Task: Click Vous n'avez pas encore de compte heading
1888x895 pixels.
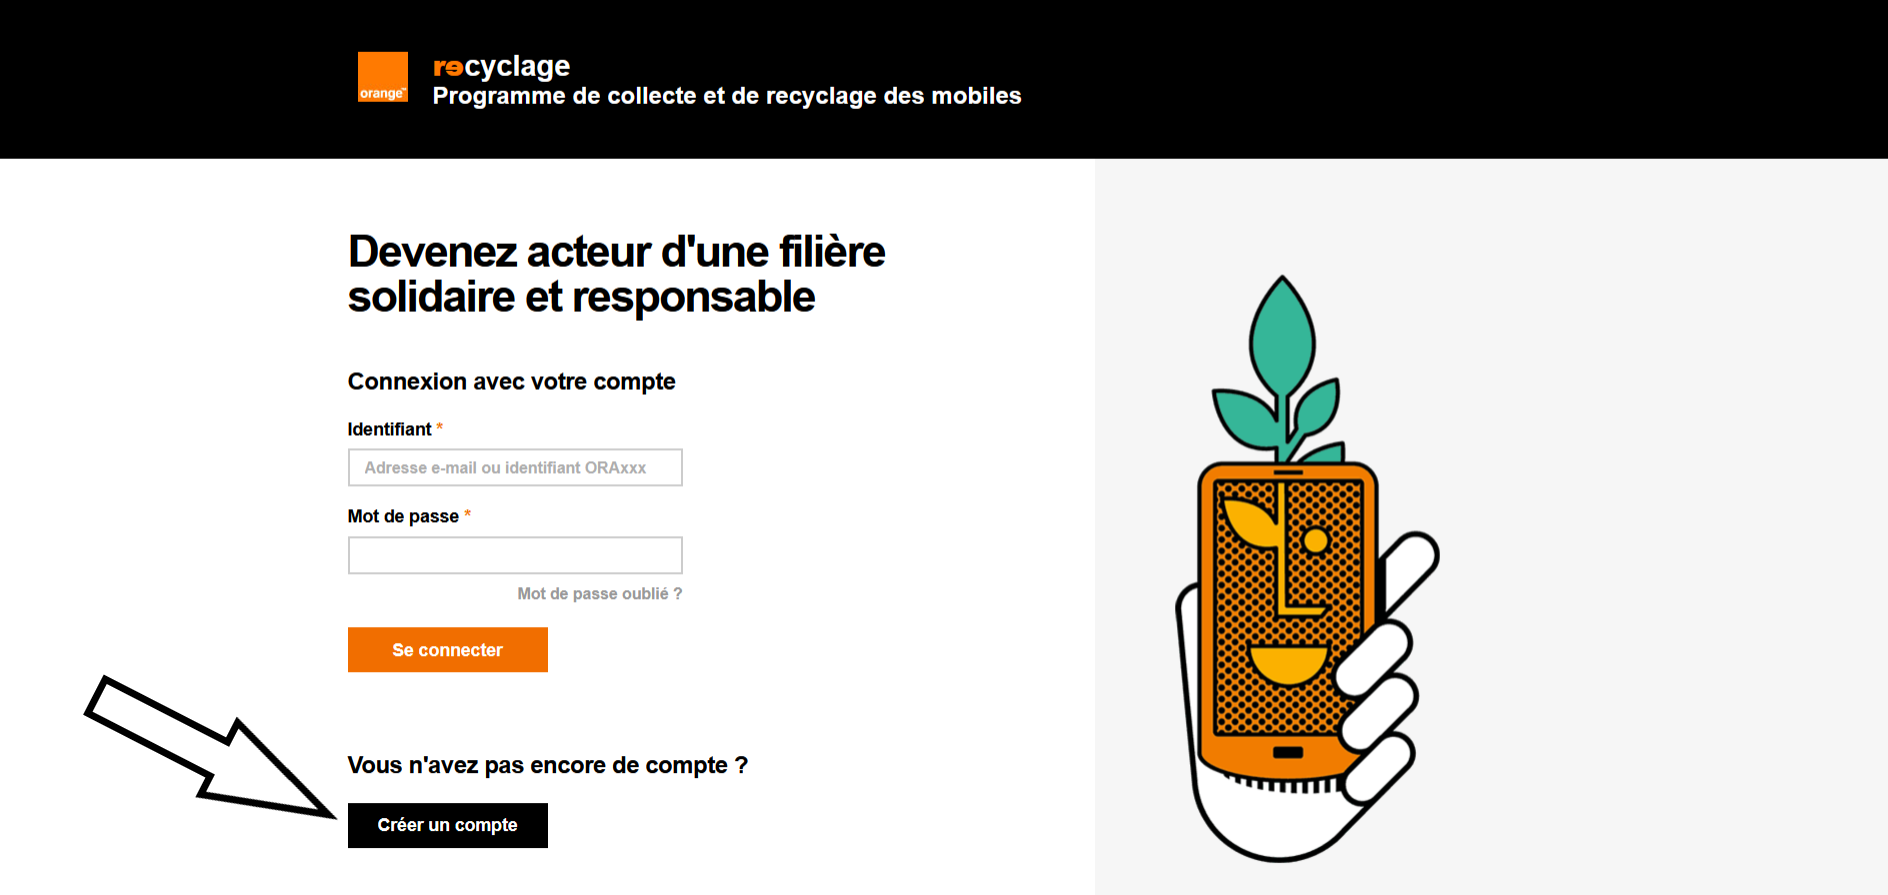Action: click(x=548, y=765)
